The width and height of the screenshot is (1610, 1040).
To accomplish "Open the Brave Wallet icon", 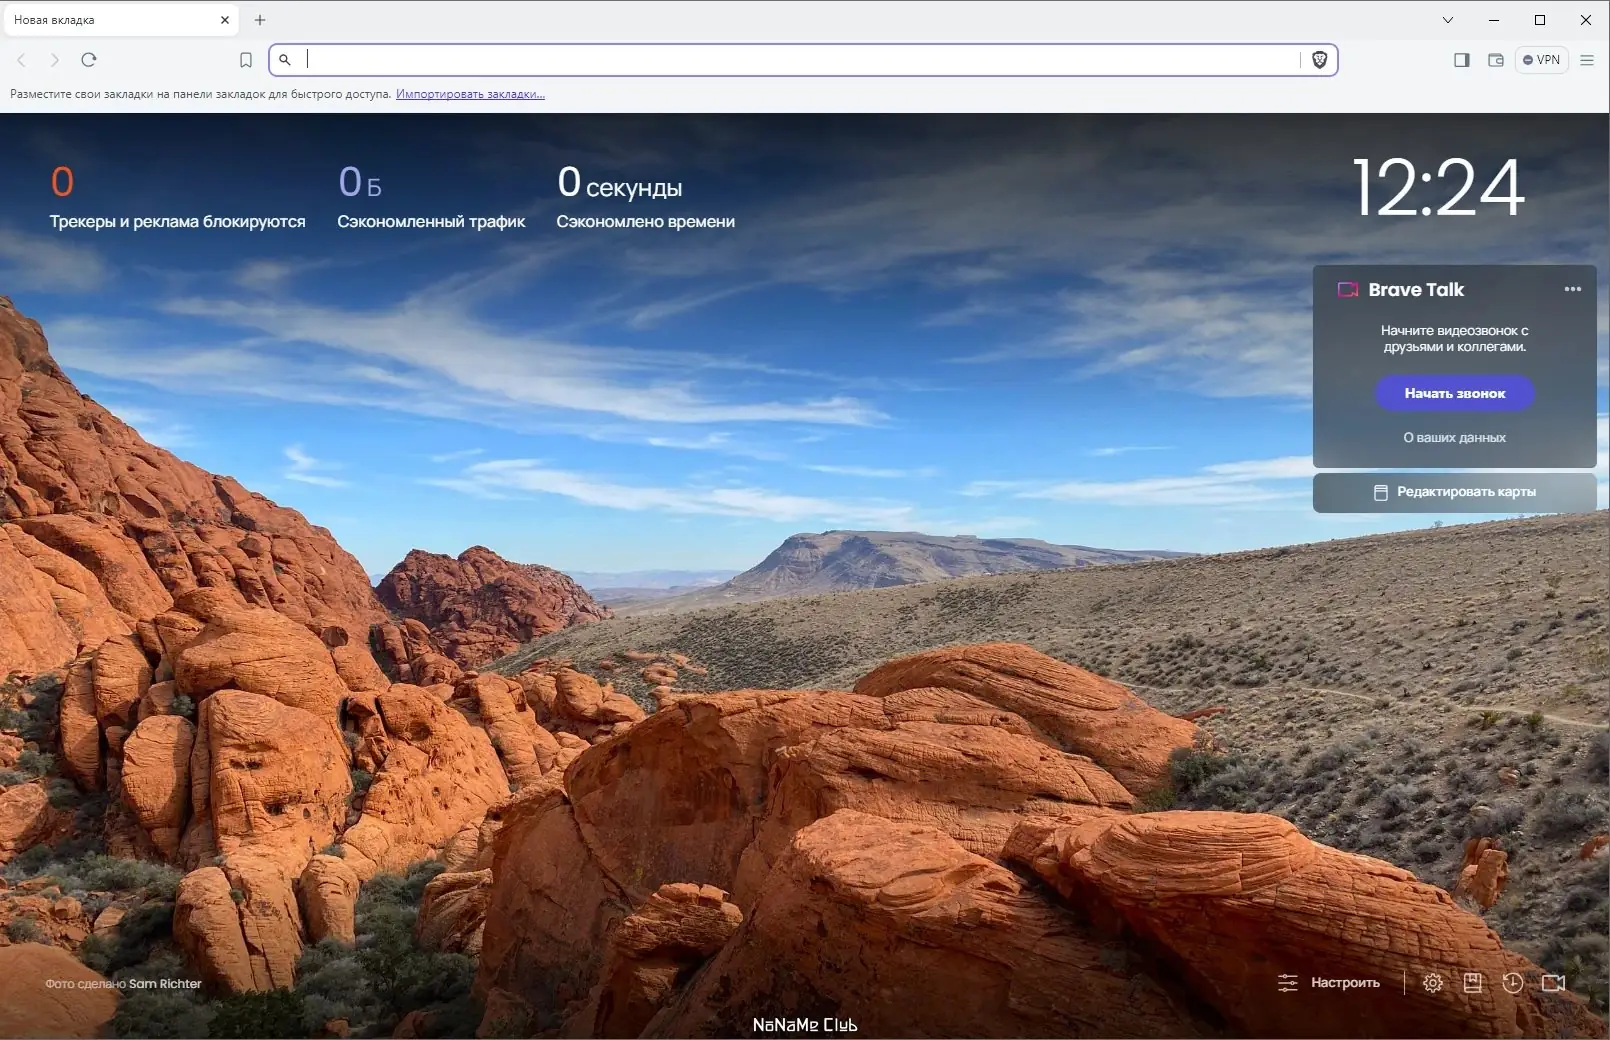I will (1496, 60).
